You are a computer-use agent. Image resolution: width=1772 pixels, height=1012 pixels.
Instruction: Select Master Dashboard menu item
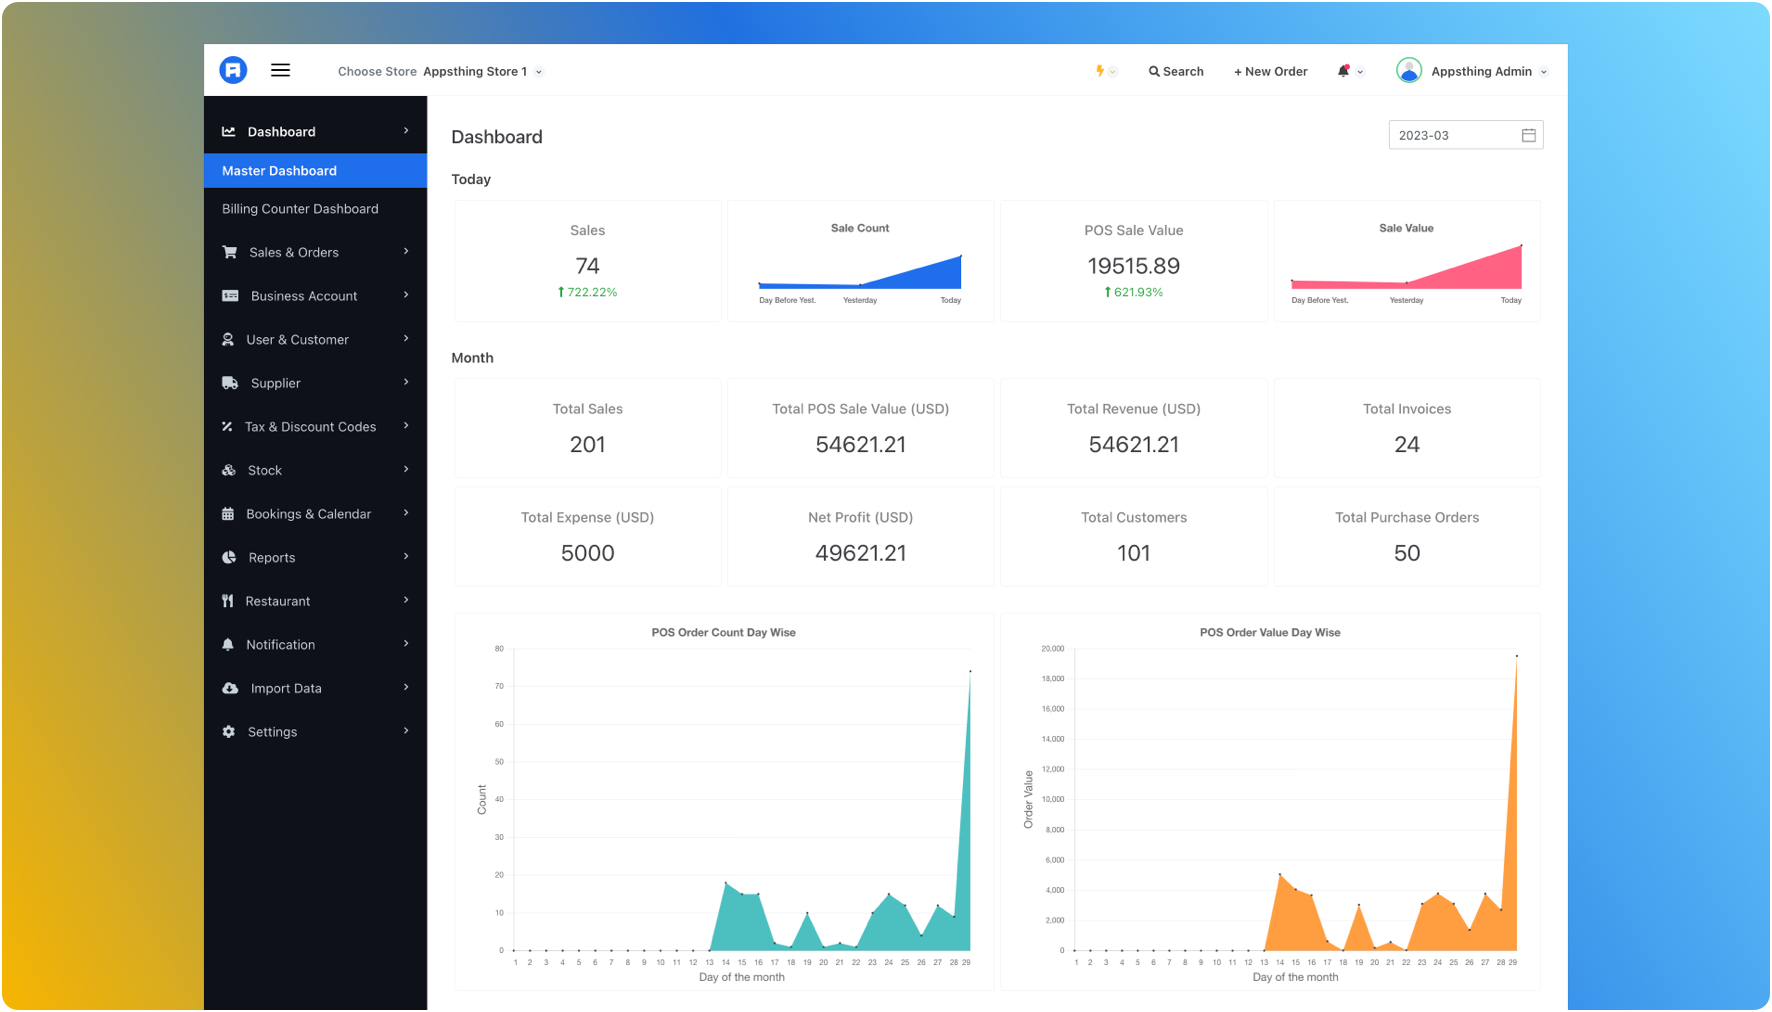[315, 171]
